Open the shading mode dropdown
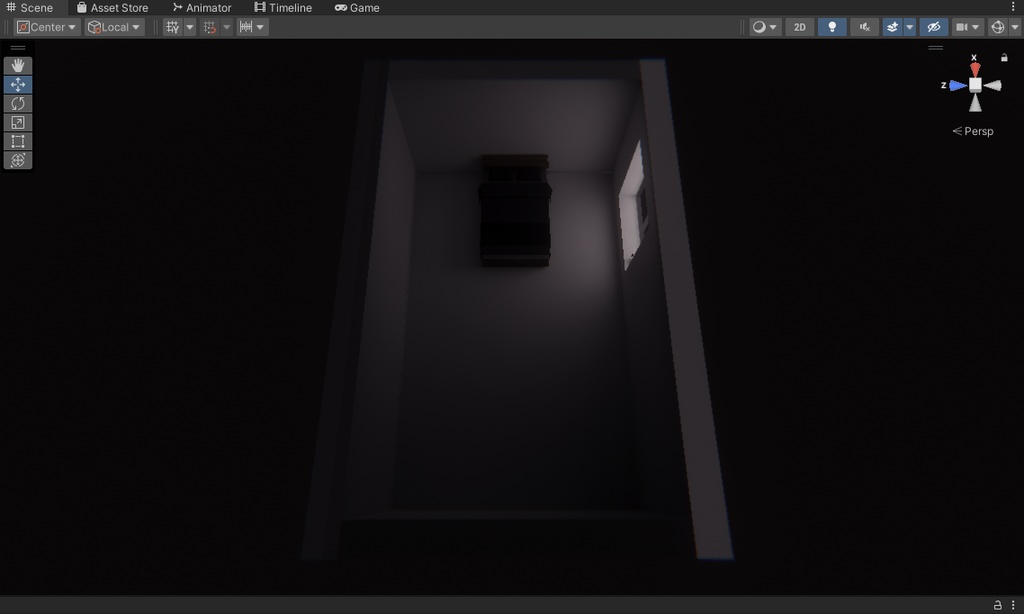This screenshot has width=1024, height=614. pyautogui.click(x=763, y=26)
